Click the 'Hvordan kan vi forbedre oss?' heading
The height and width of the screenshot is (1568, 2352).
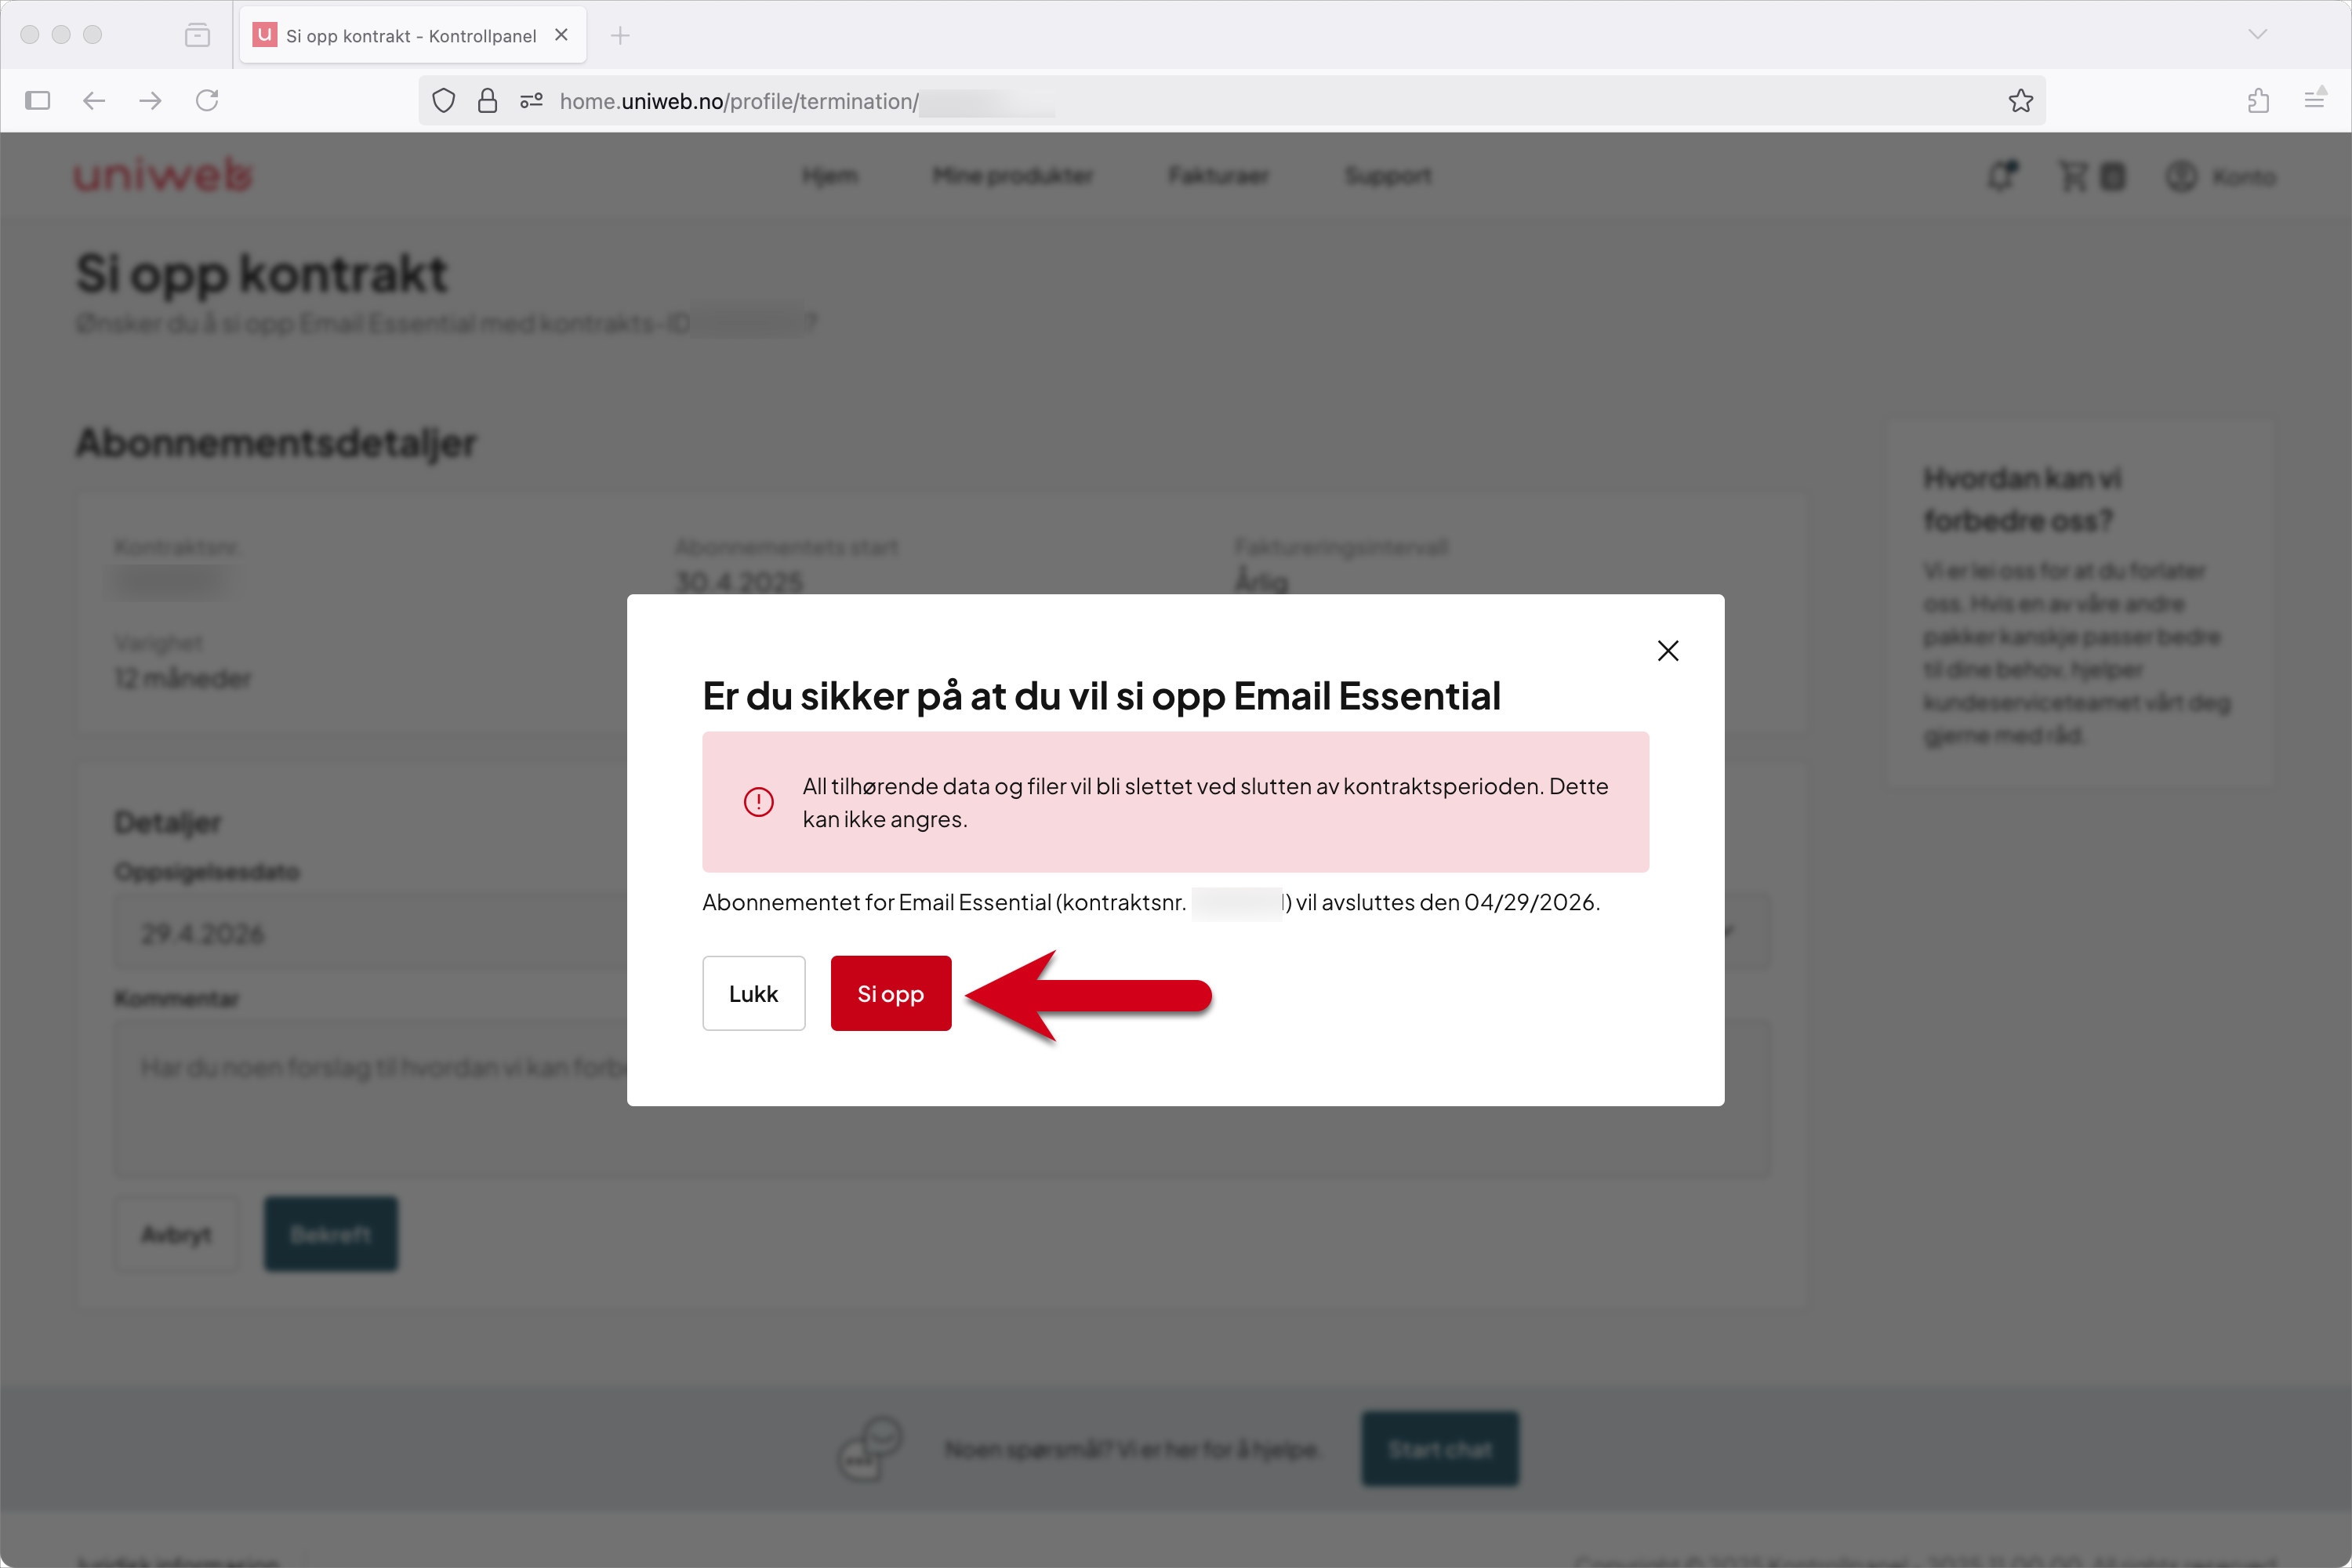(2022, 499)
